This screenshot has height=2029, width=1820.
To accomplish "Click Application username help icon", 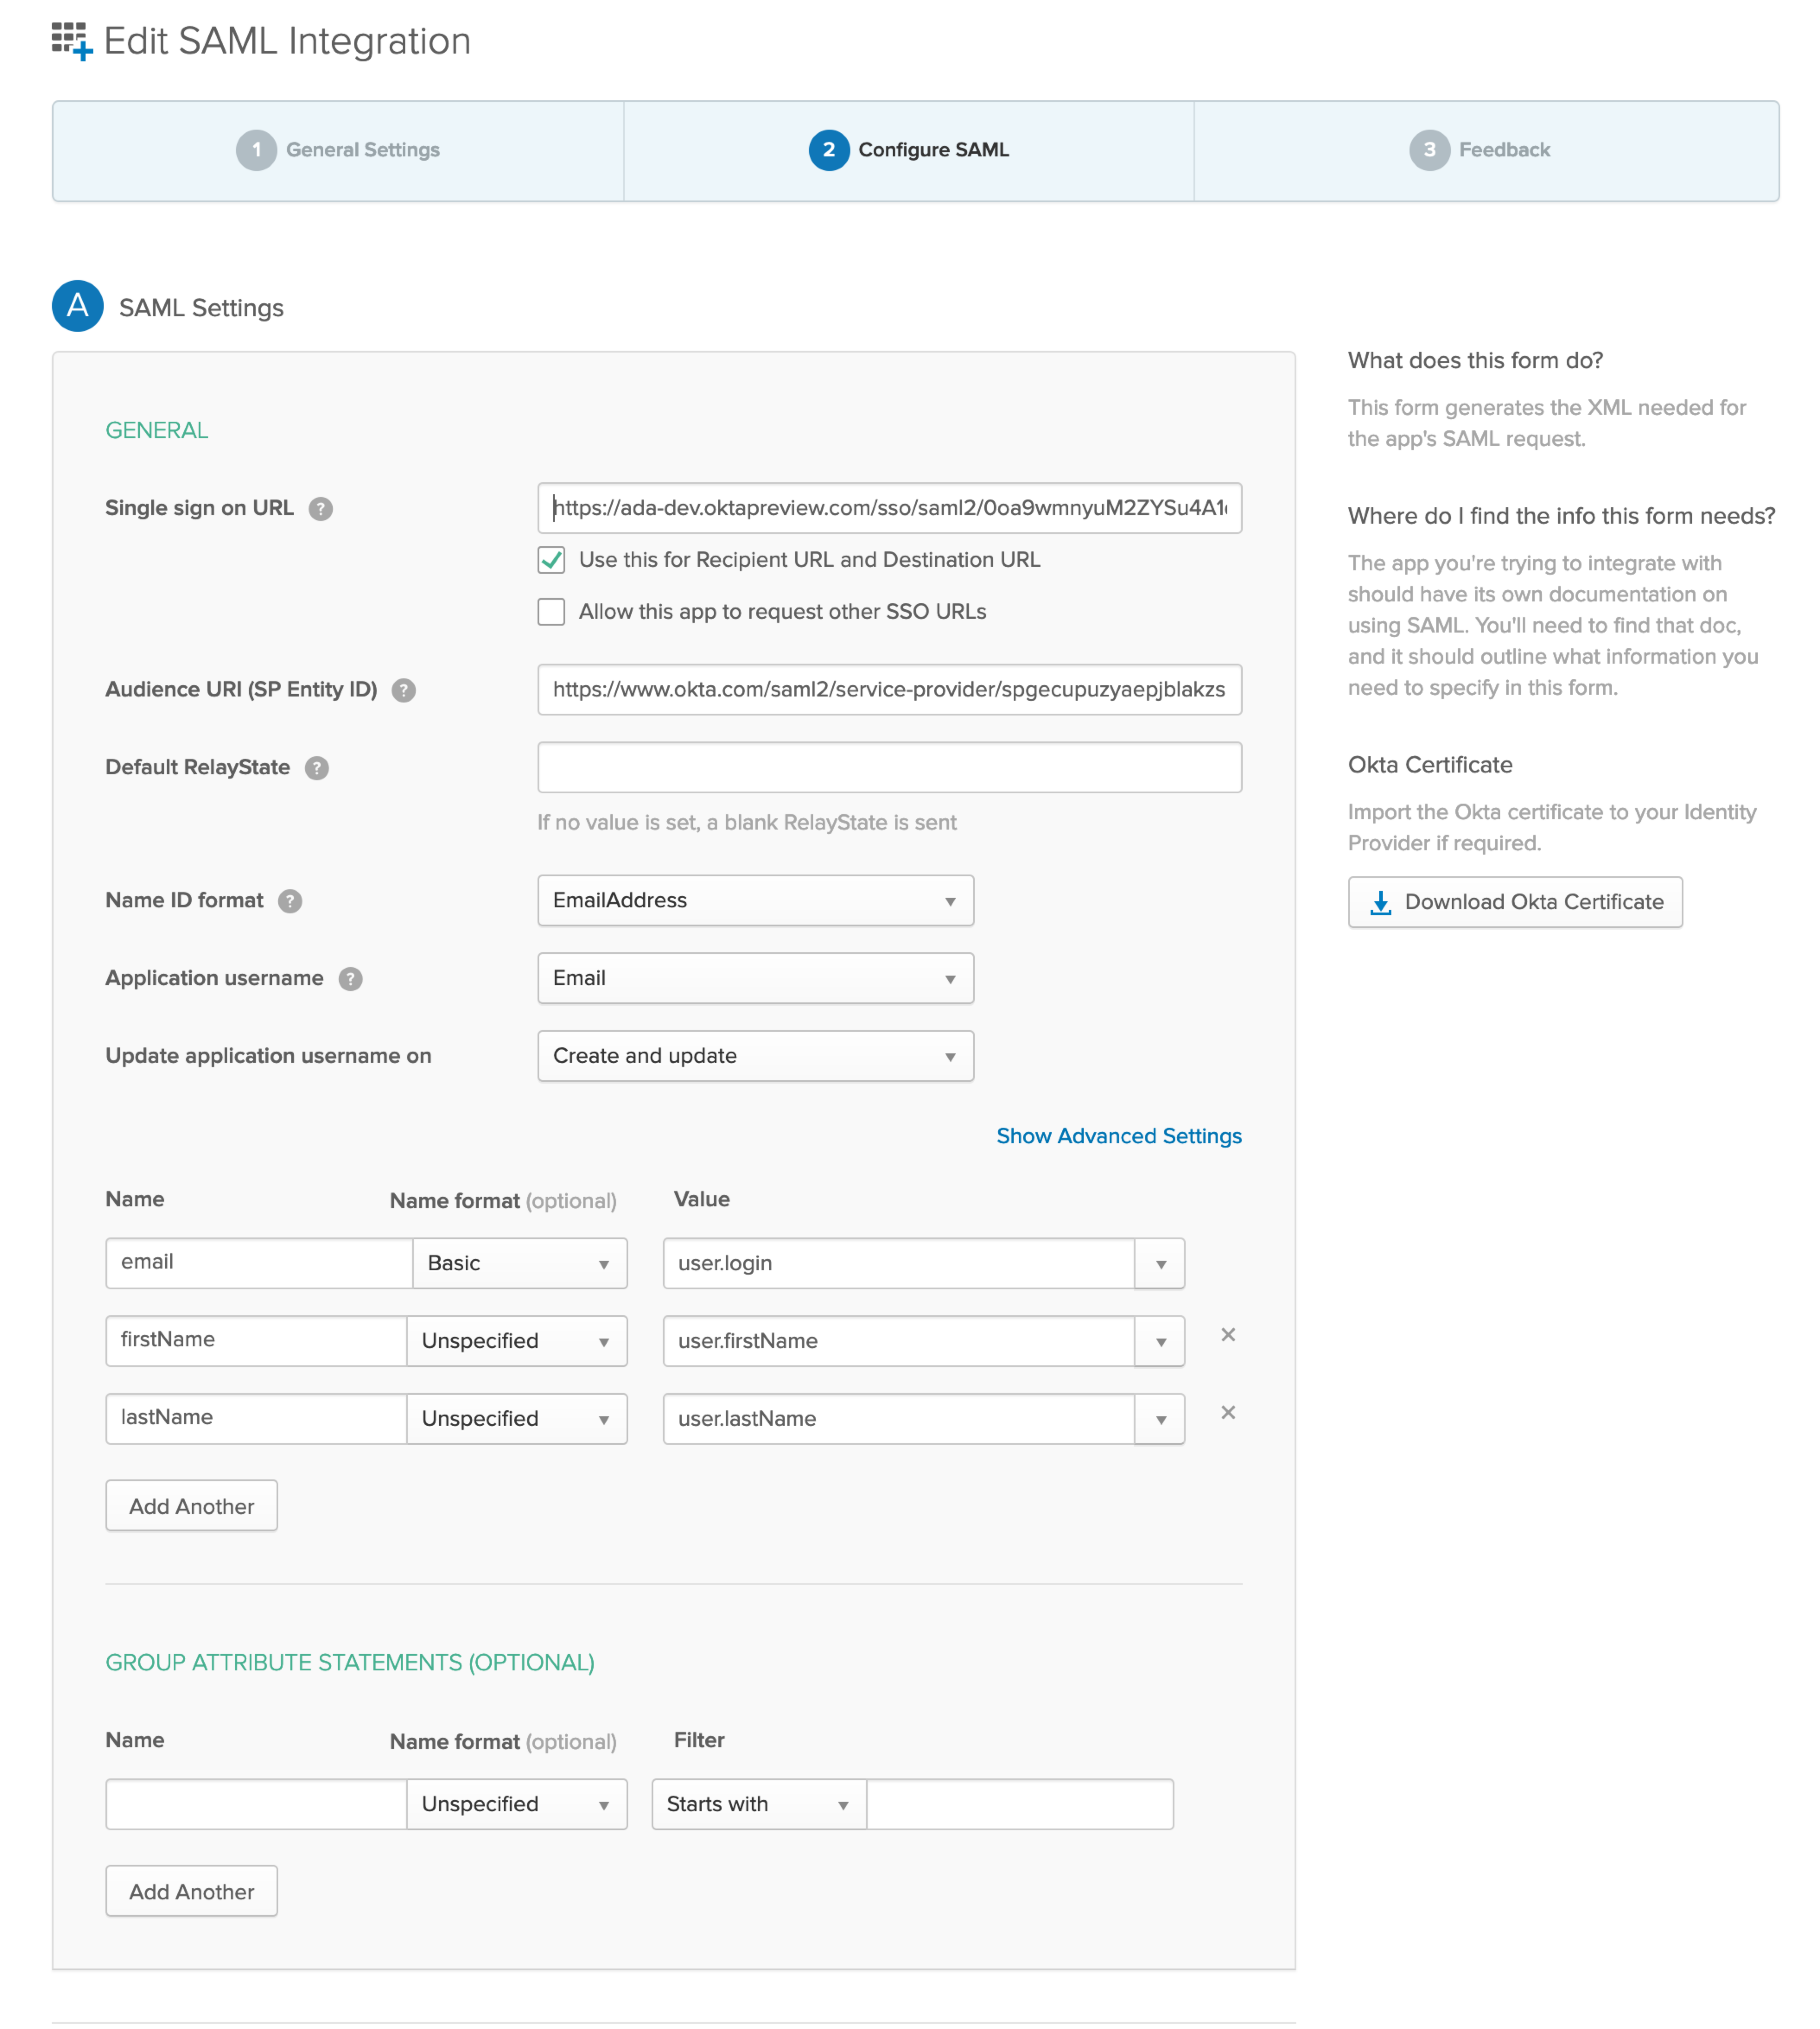I will pos(350,979).
